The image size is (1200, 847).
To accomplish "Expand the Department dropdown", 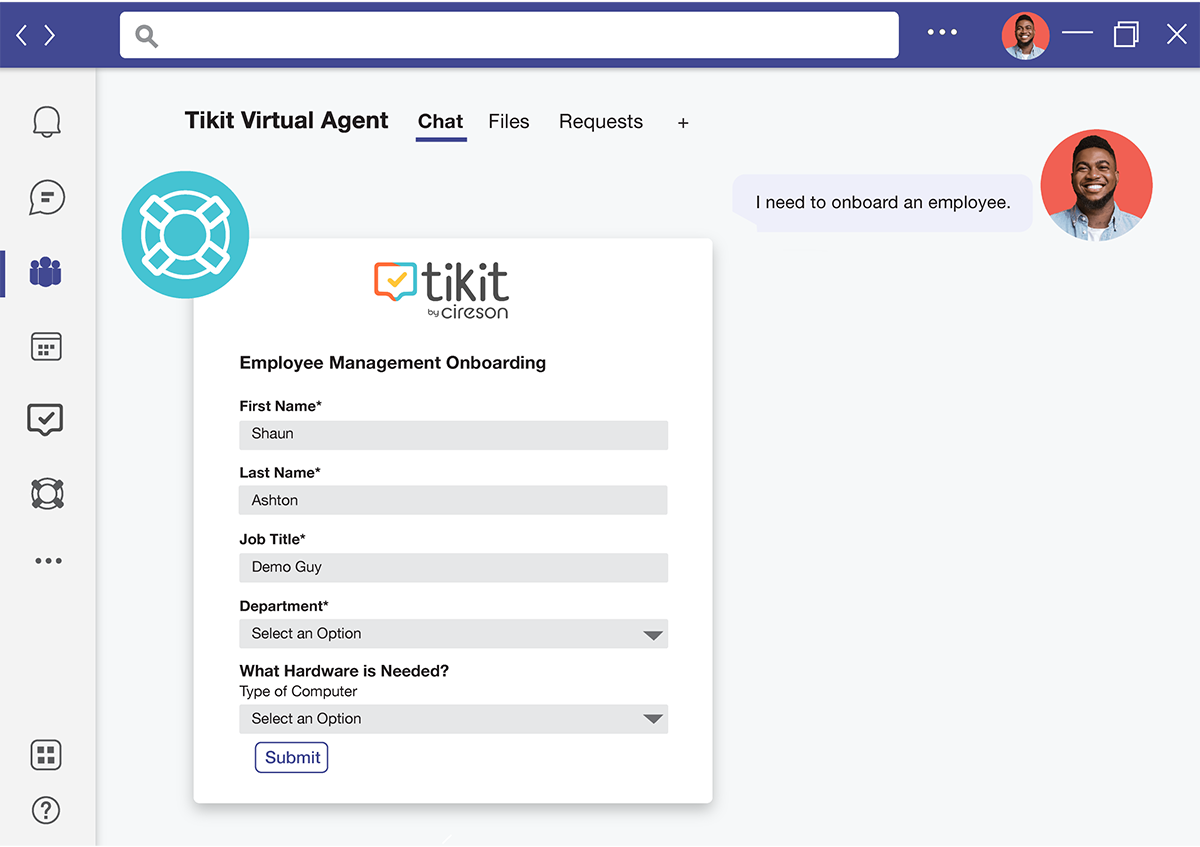I will pos(453,634).
